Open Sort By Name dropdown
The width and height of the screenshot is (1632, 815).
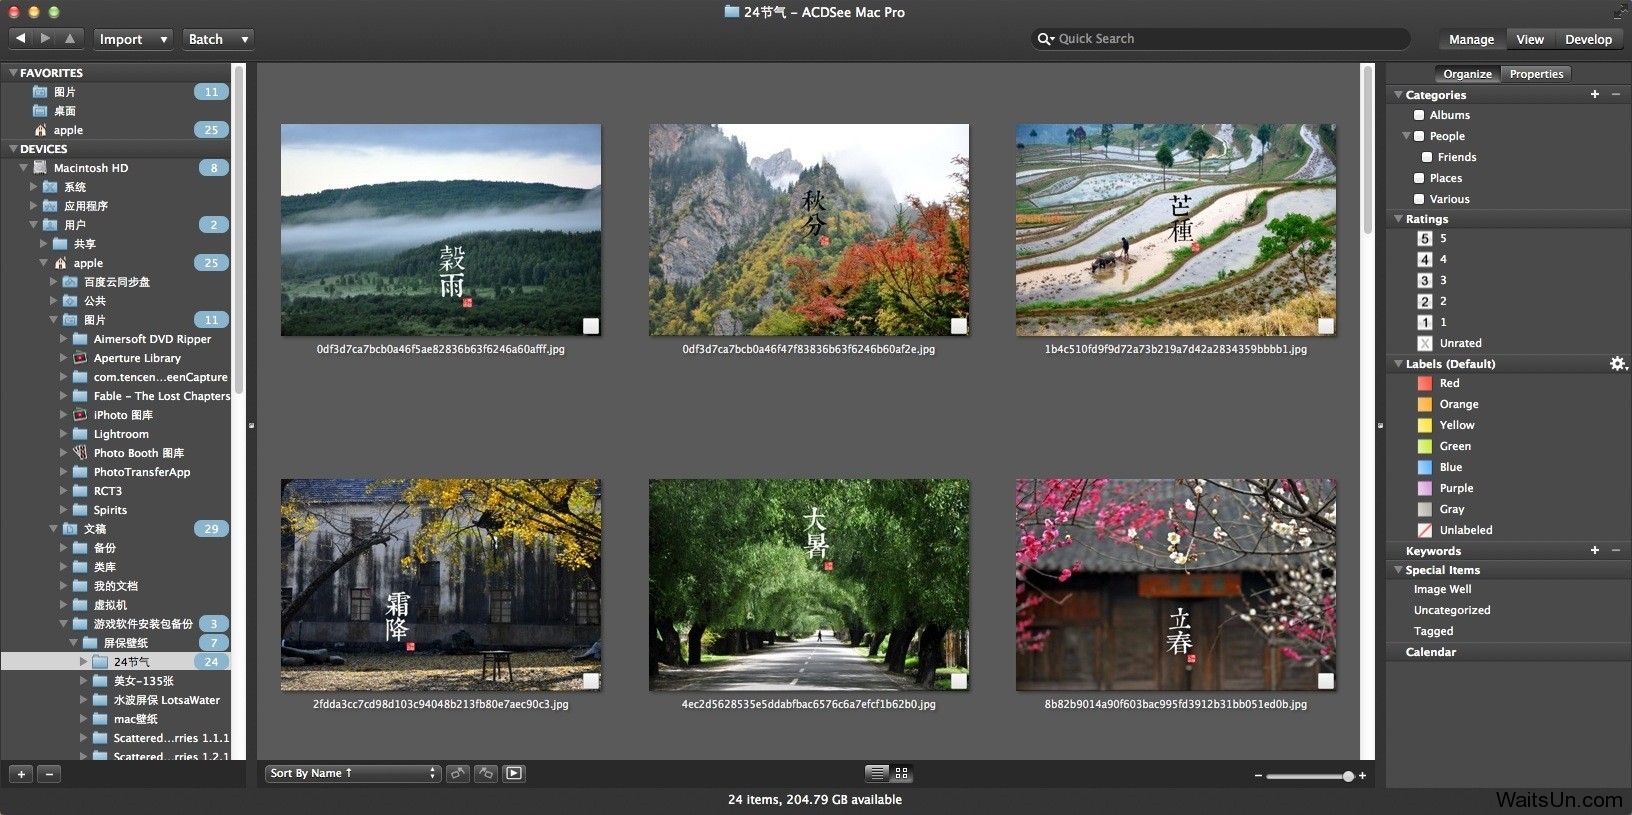[353, 773]
